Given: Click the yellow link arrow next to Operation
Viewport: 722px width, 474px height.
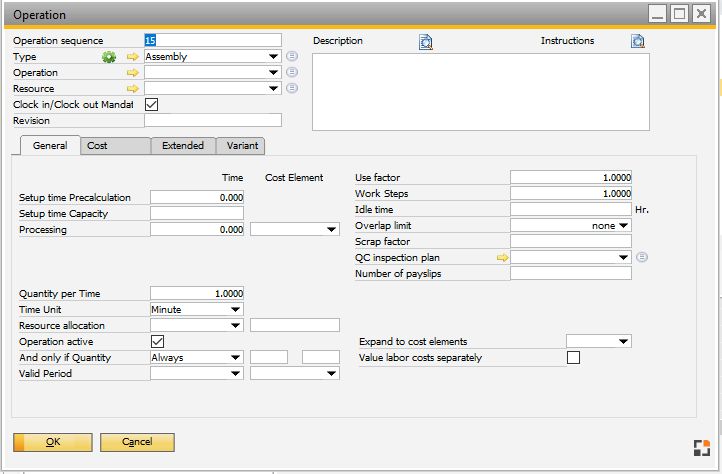Looking at the screenshot, I should coord(131,73).
